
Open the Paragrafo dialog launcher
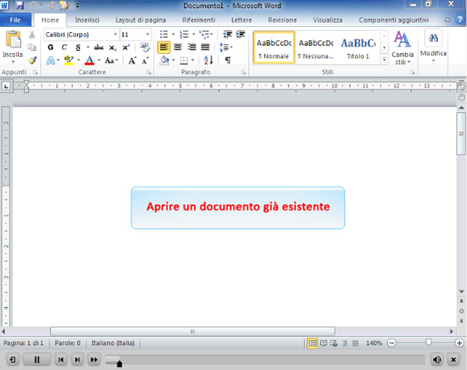point(243,72)
